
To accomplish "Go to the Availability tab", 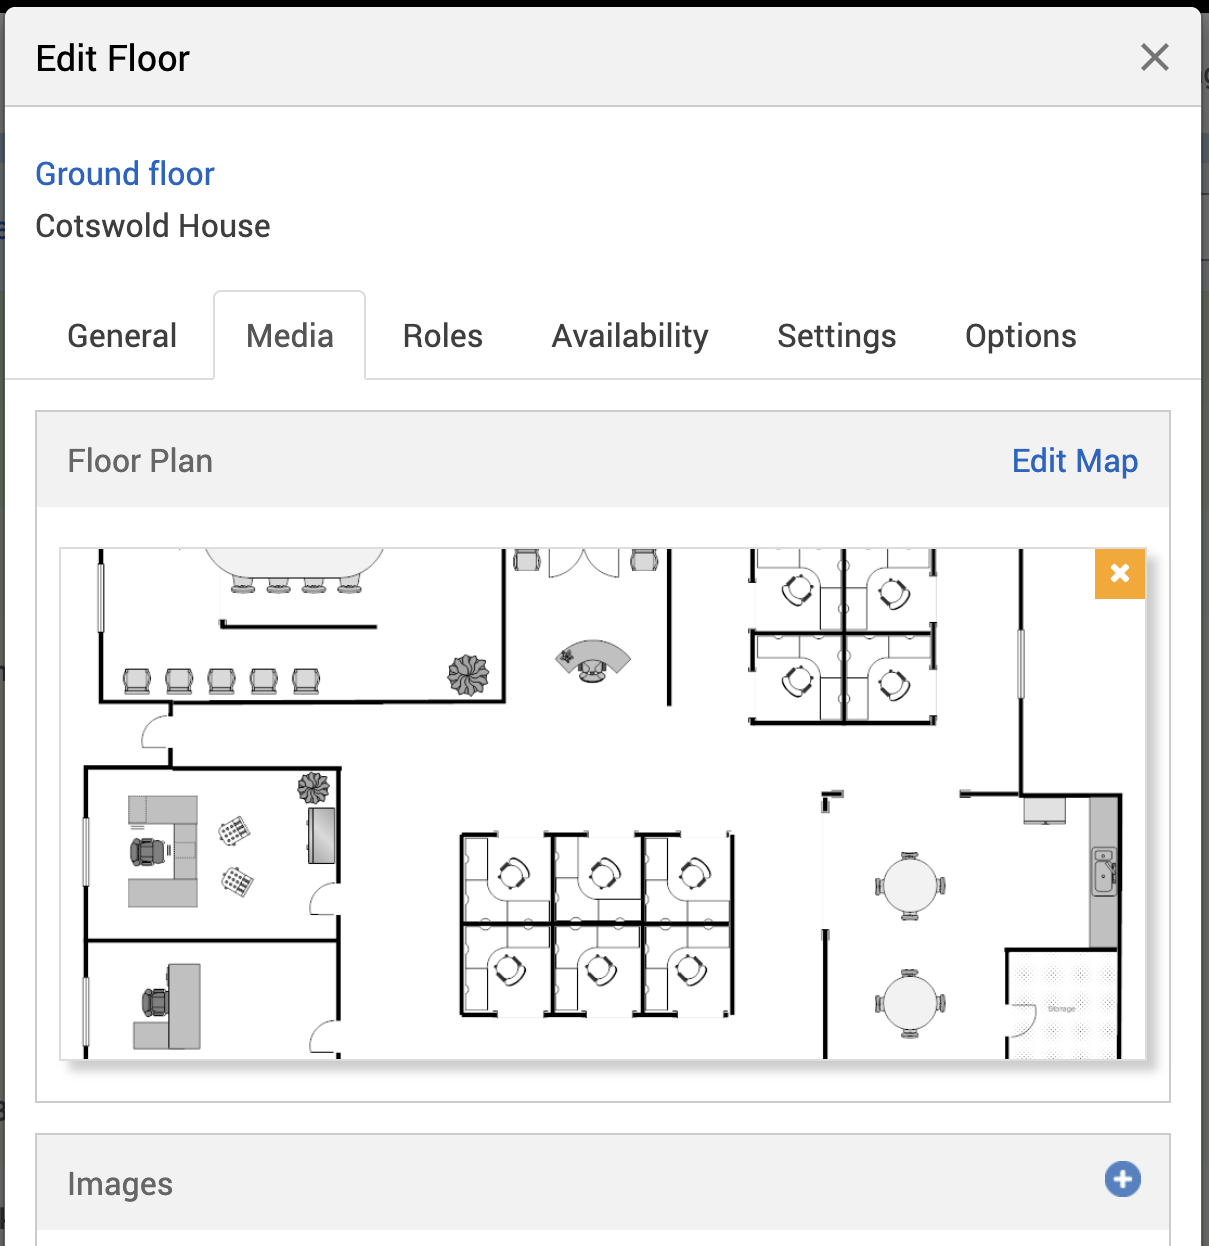I will tap(630, 336).
